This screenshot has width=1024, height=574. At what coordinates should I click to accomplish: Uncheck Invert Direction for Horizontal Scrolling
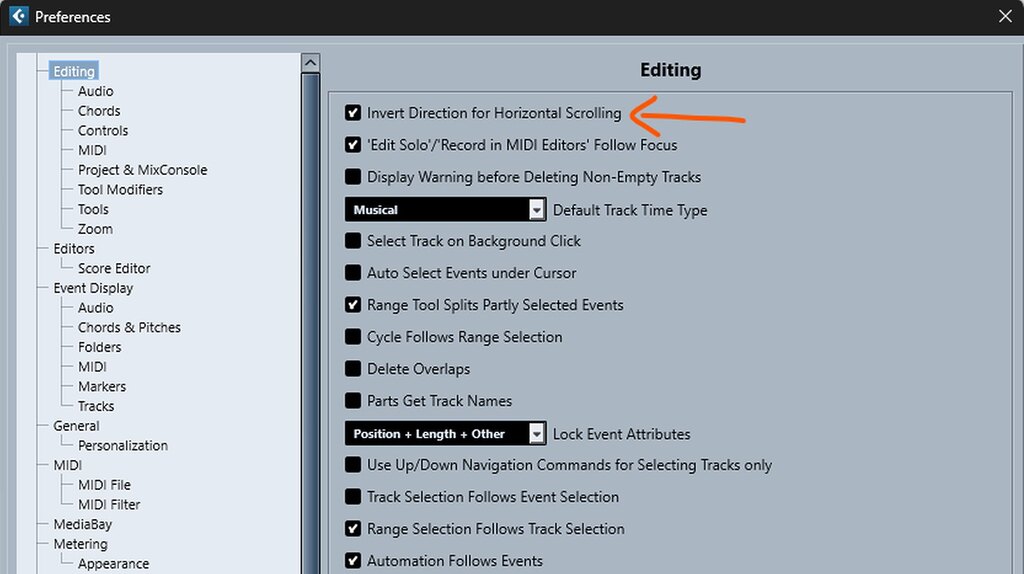pyautogui.click(x=353, y=113)
